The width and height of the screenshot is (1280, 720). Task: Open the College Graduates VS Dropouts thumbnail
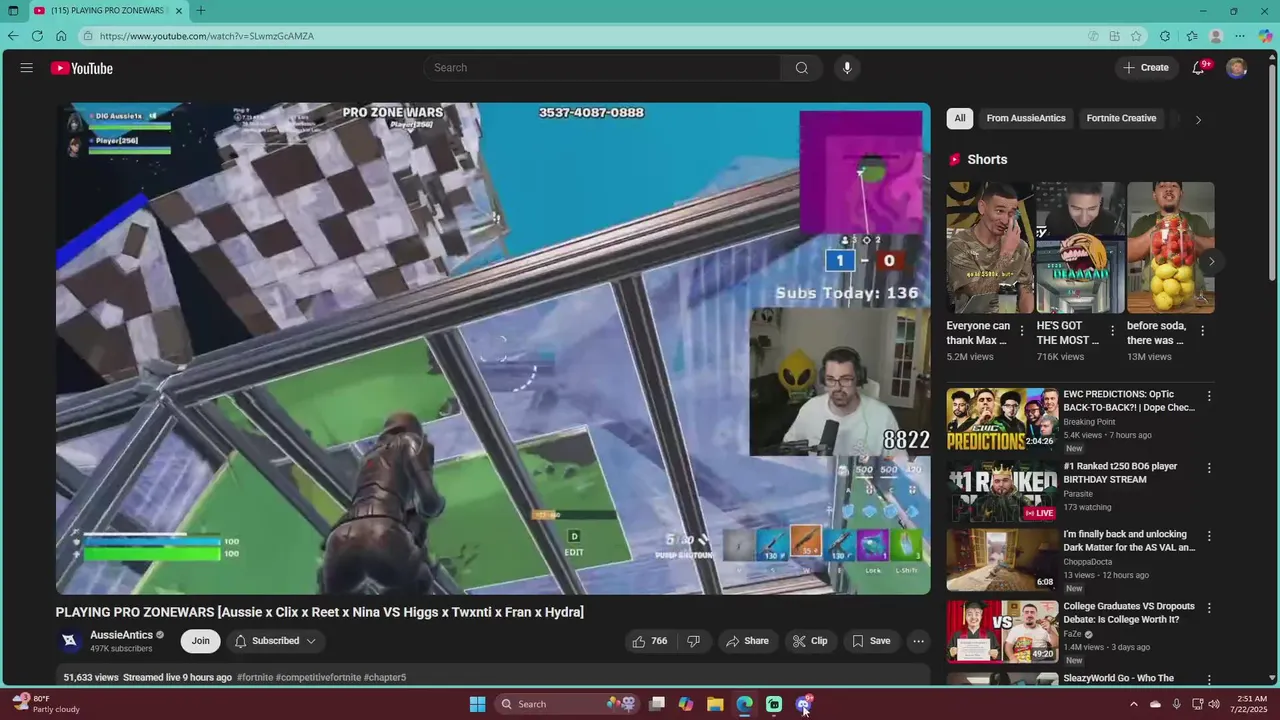point(1002,631)
